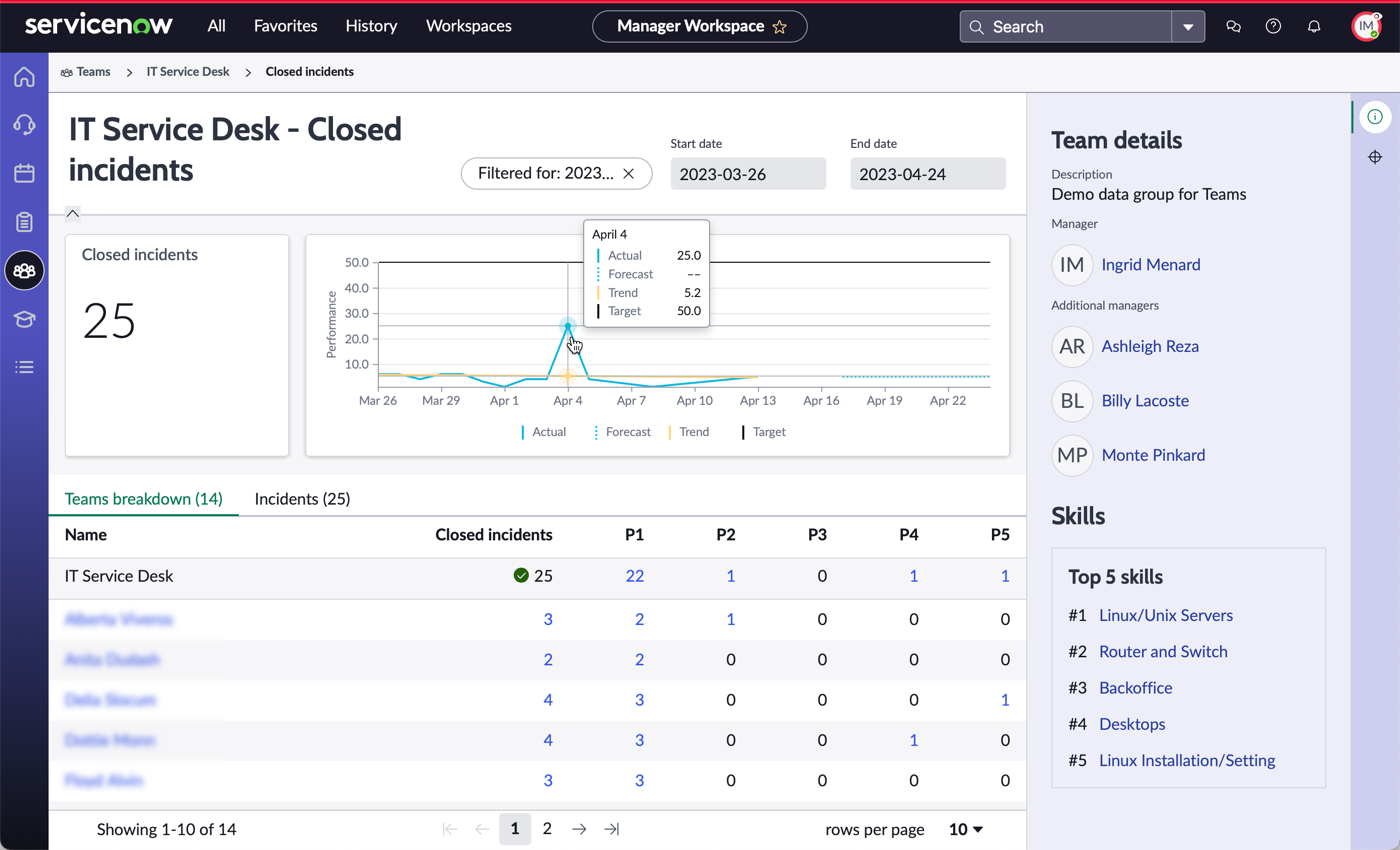
Task: Collapse the chart section chevron
Action: [x=73, y=212]
